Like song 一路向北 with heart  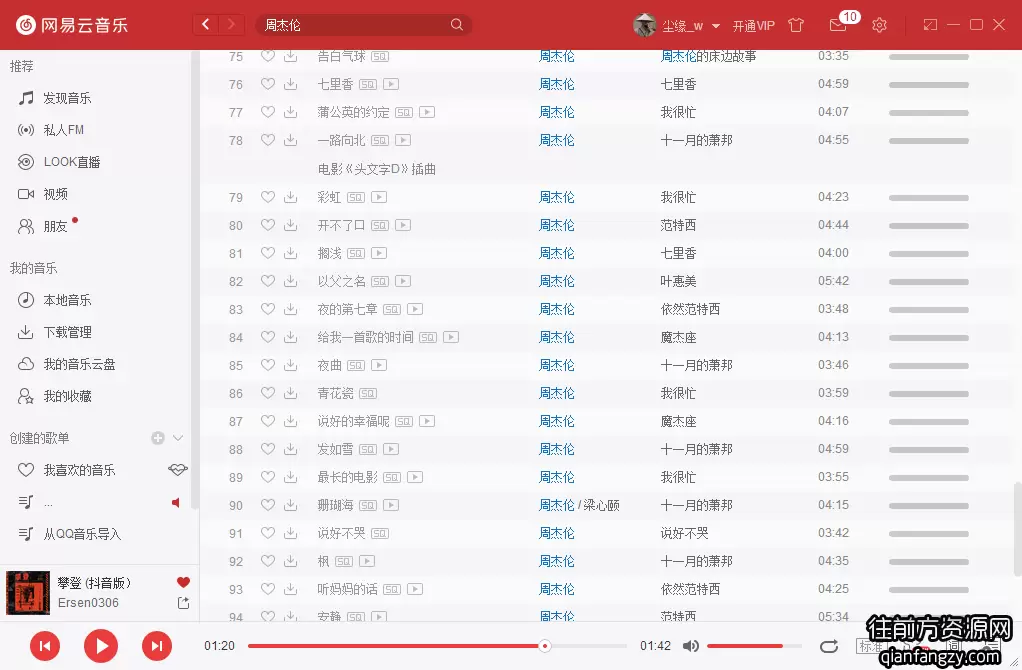267,139
